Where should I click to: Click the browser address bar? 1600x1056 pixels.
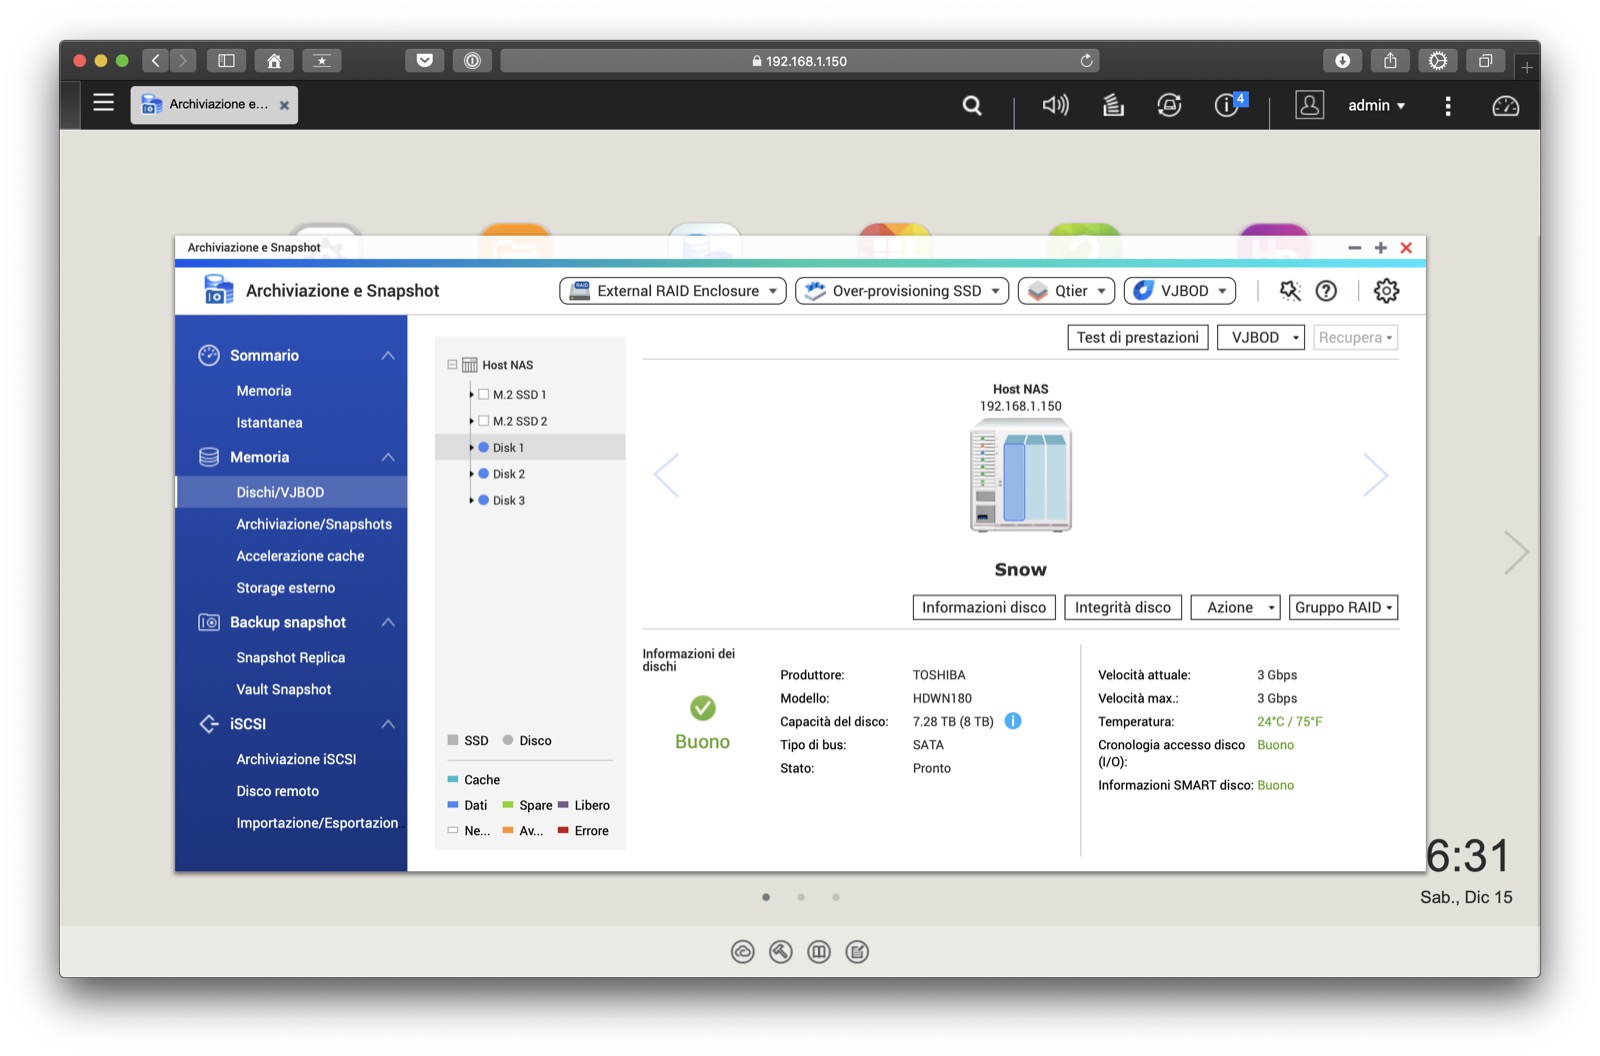800,61
